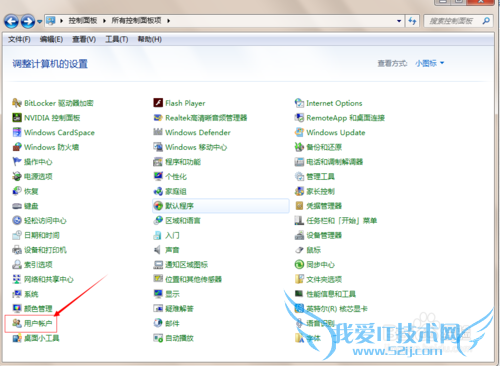Open Flash Player settings item

179,103
